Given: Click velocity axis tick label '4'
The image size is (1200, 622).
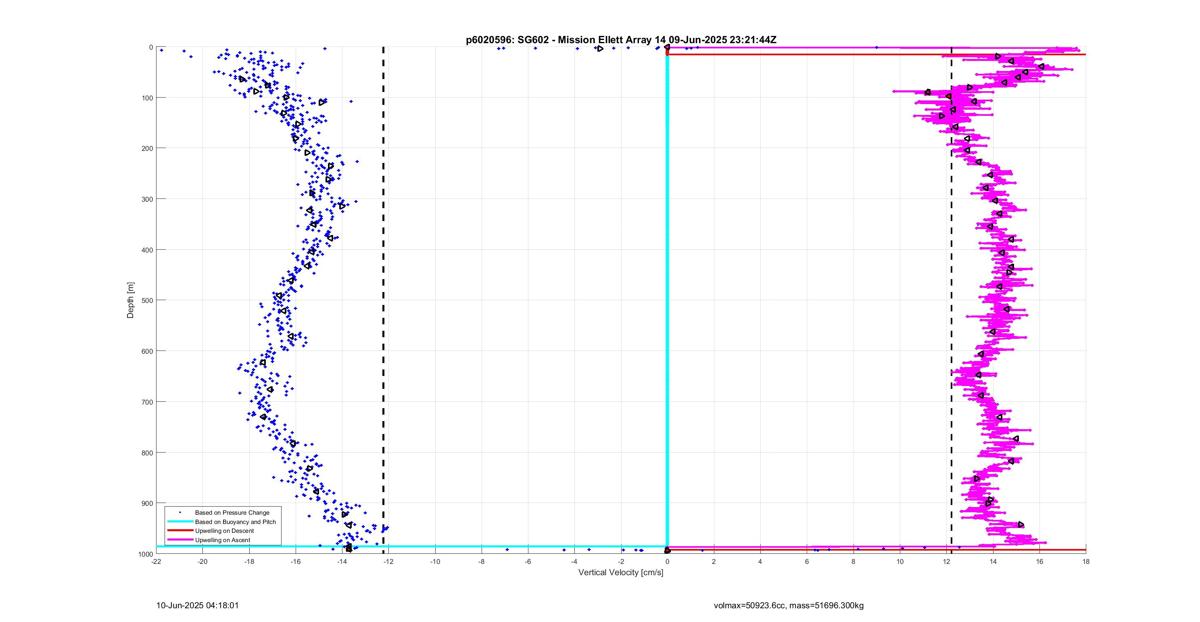Looking at the screenshot, I should coord(761,562).
